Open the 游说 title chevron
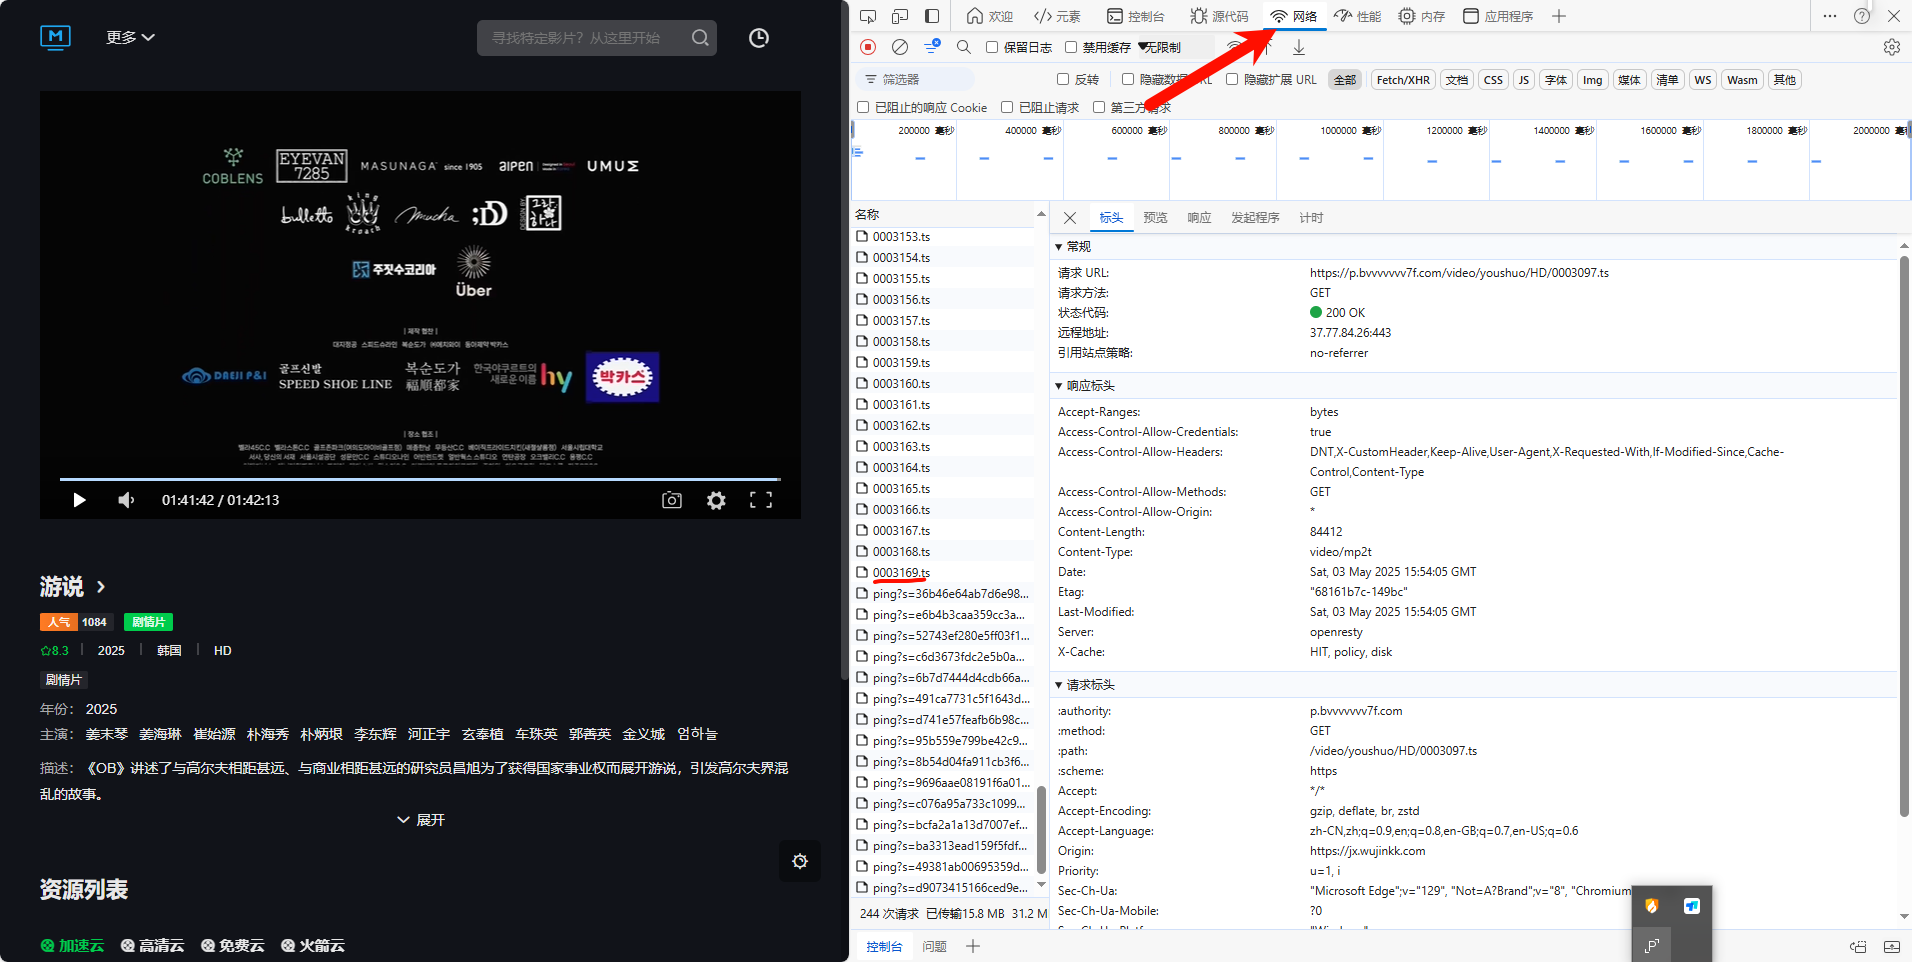Viewport: 1912px width, 962px height. 100,586
